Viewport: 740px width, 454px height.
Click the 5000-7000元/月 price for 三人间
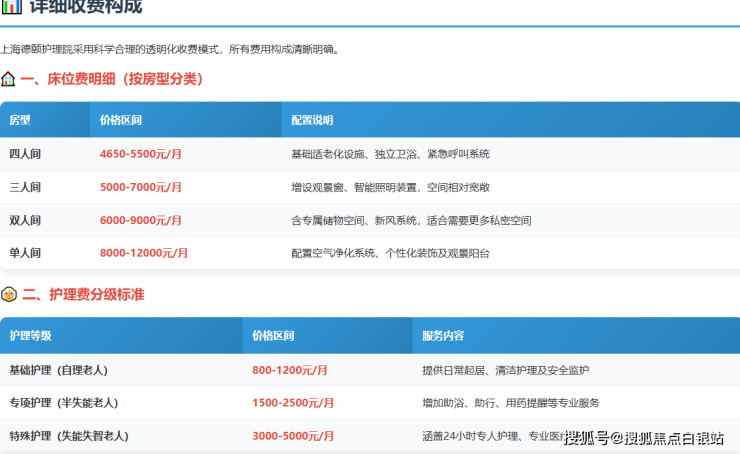tap(141, 187)
